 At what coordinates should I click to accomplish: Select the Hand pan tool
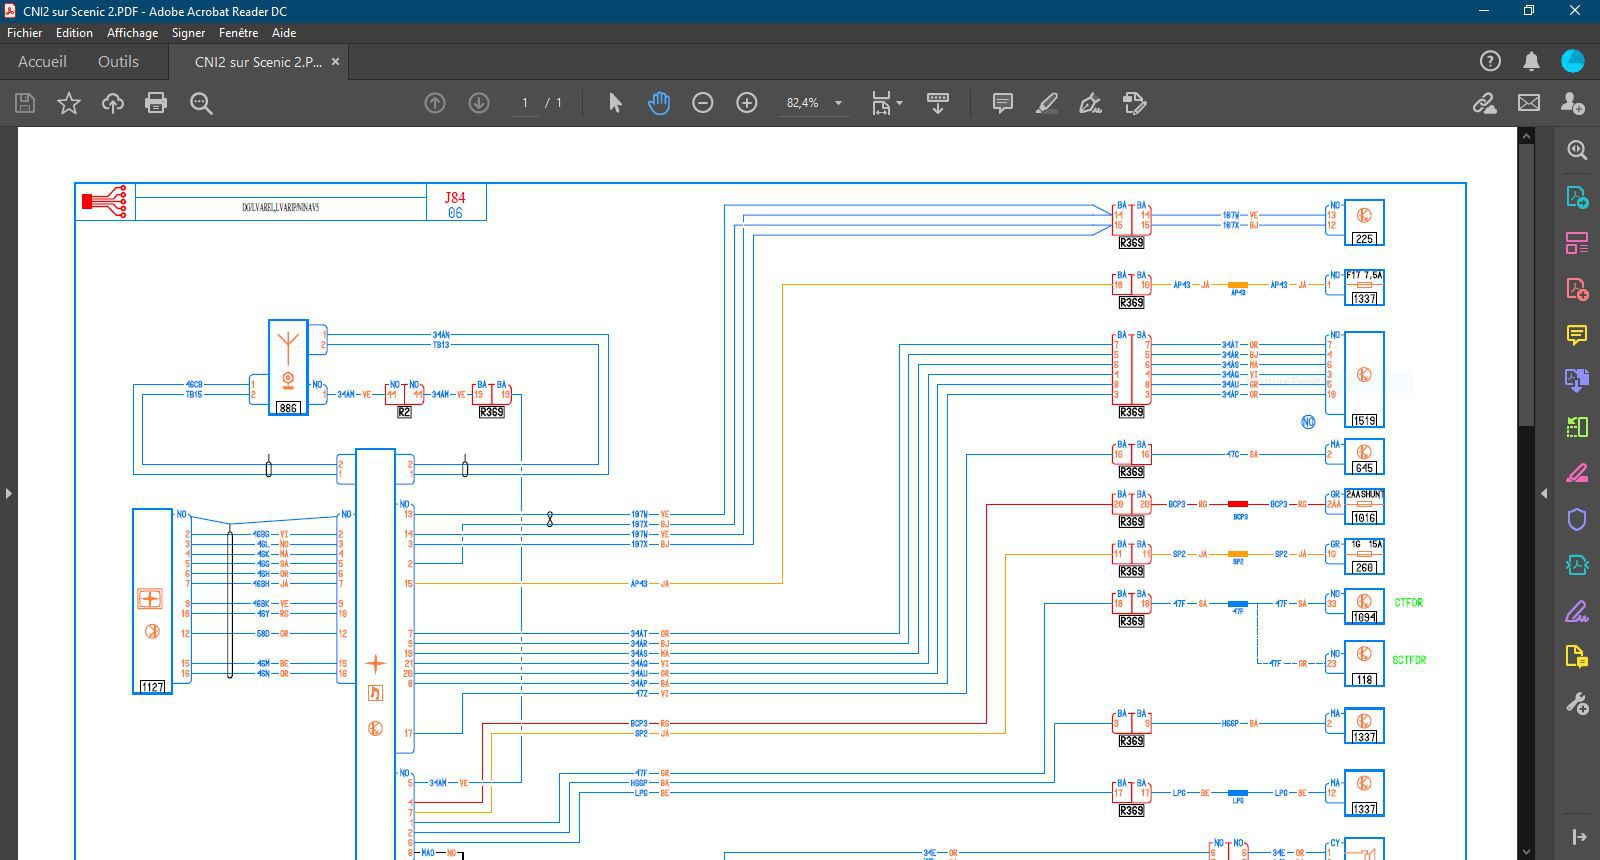[659, 103]
